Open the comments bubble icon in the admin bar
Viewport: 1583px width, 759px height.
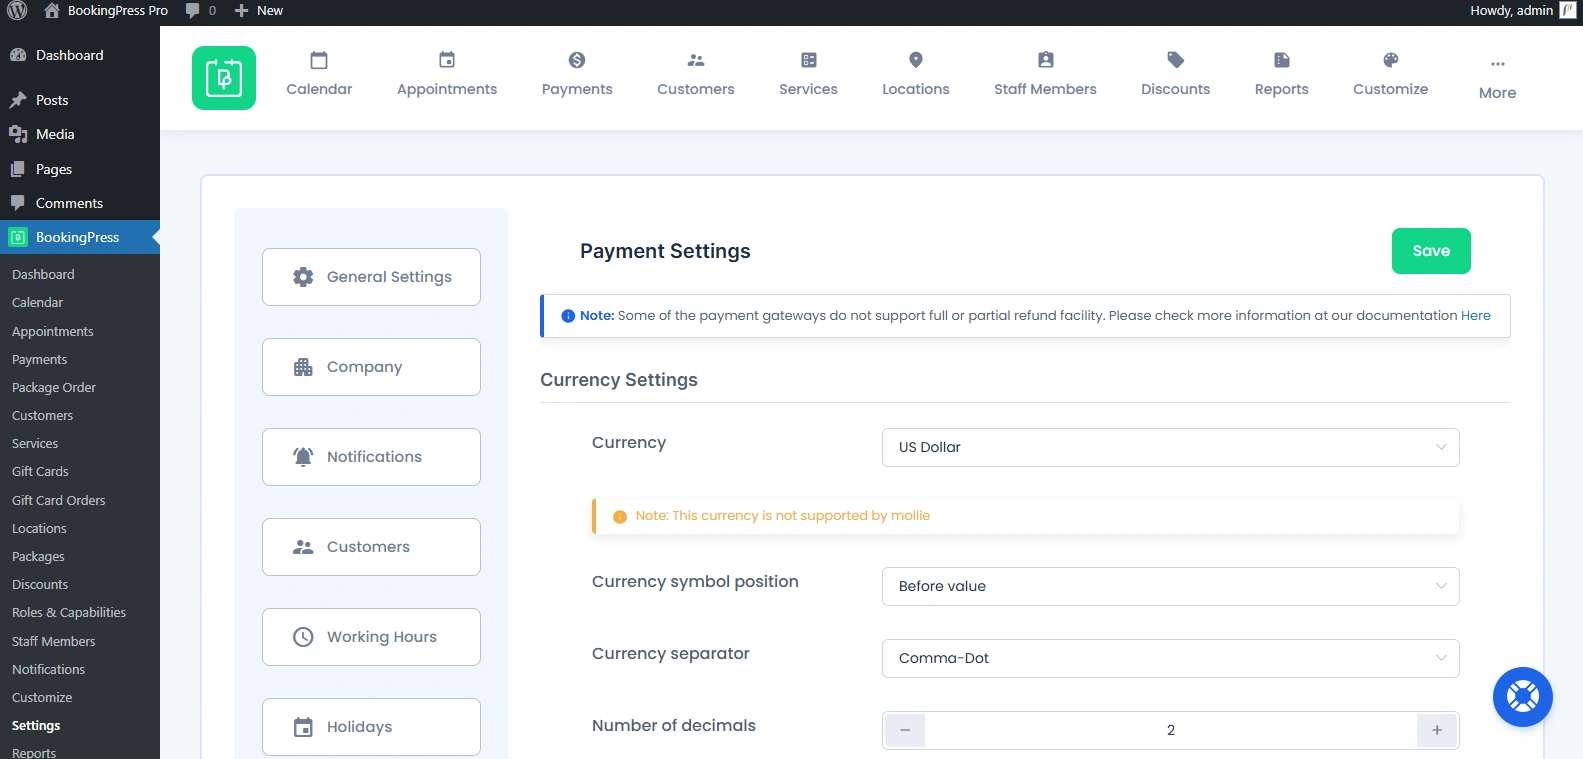[193, 11]
